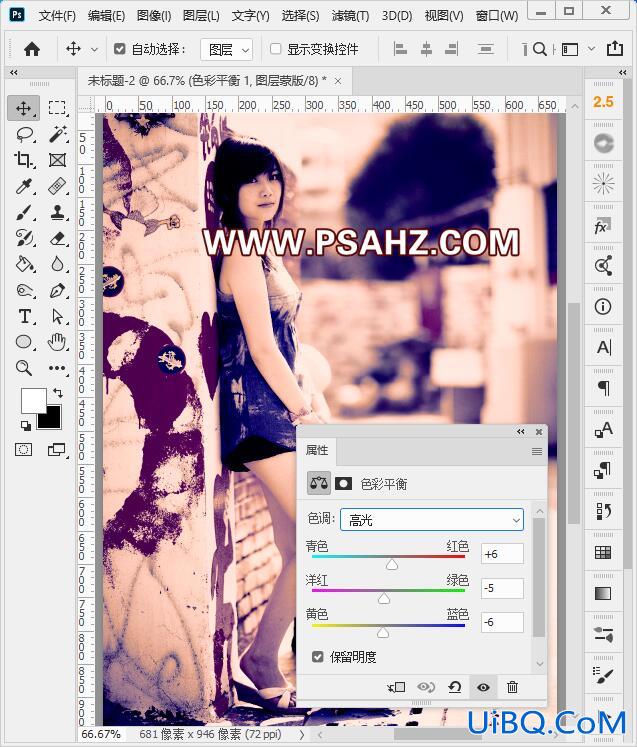637x747 pixels.
Task: Select the layer mask icon in Properties
Action: (x=344, y=484)
